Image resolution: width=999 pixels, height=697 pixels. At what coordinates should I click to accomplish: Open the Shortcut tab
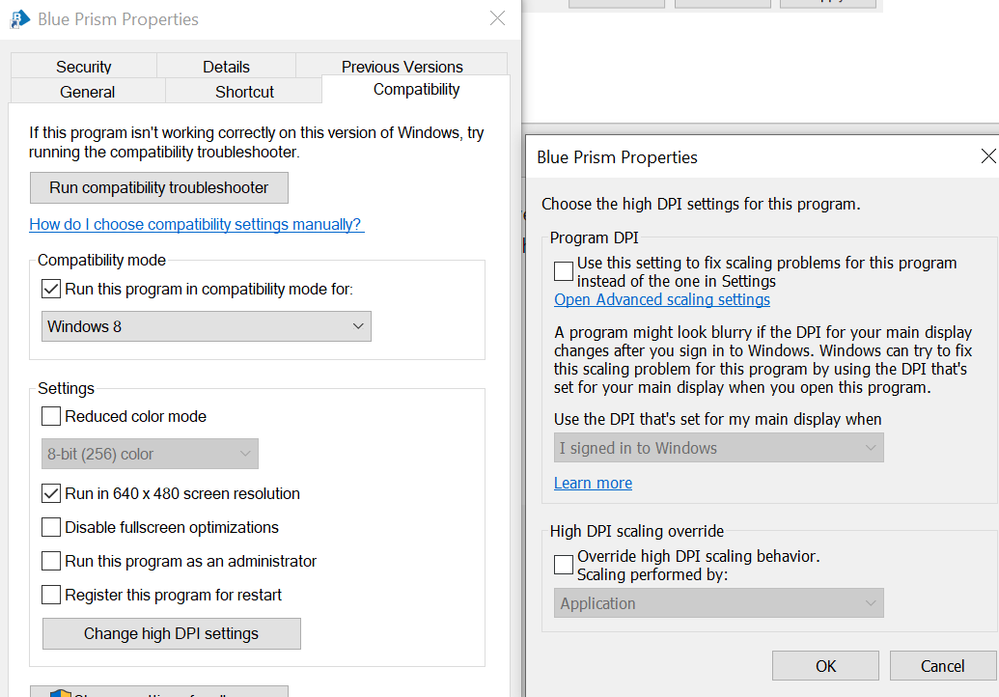(244, 92)
